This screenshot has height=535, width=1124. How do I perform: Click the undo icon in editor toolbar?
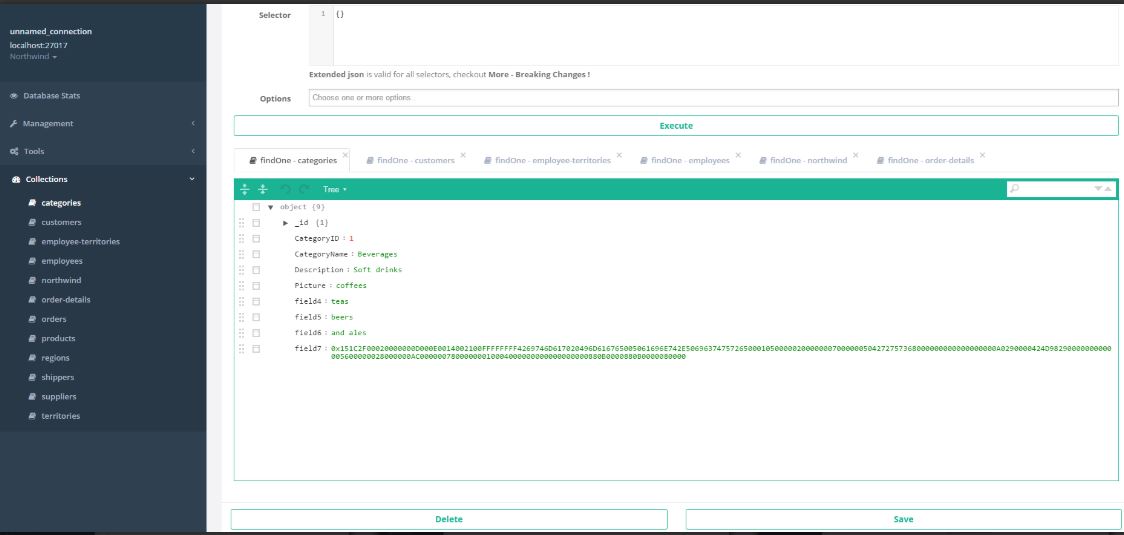click(x=285, y=189)
